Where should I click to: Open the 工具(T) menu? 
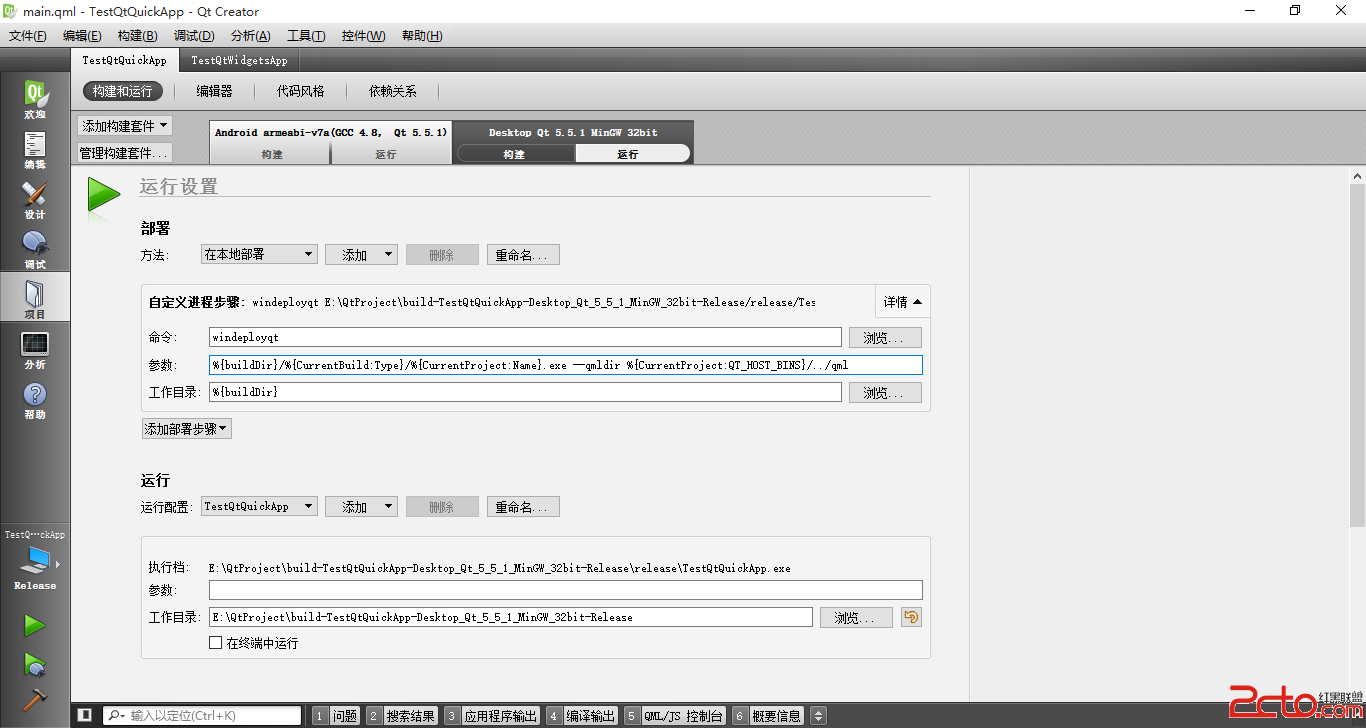306,35
